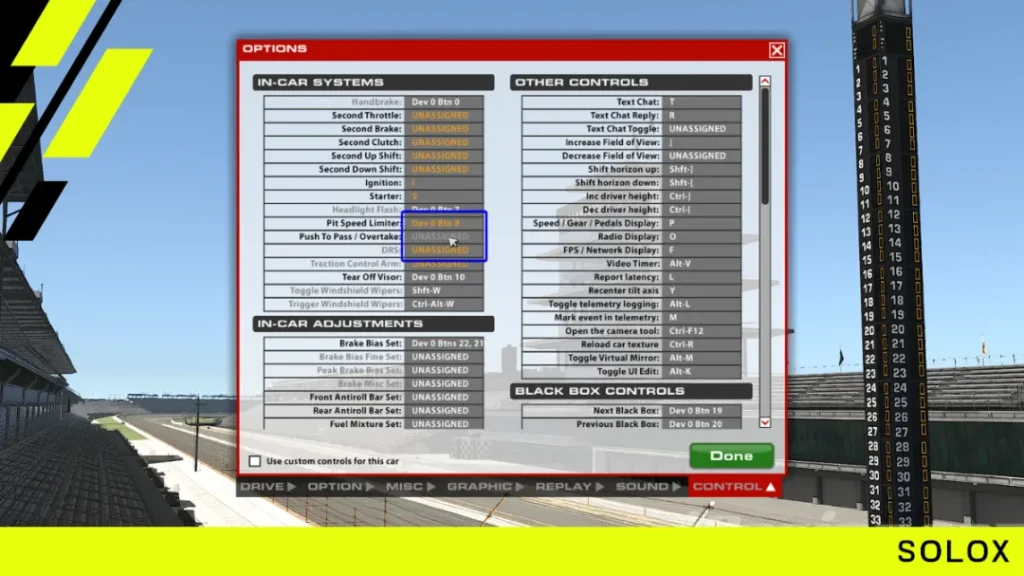Edit Open the camera tool binding
The height and width of the screenshot is (576, 1024).
point(702,331)
